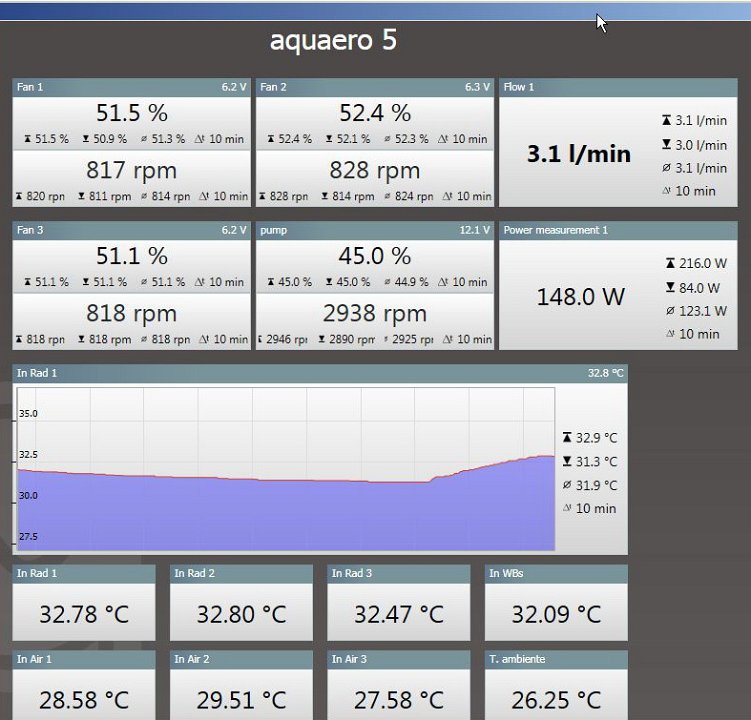Click the large 45.0 % pump value
Image resolution: width=751 pixels, height=720 pixels.
pos(375,256)
